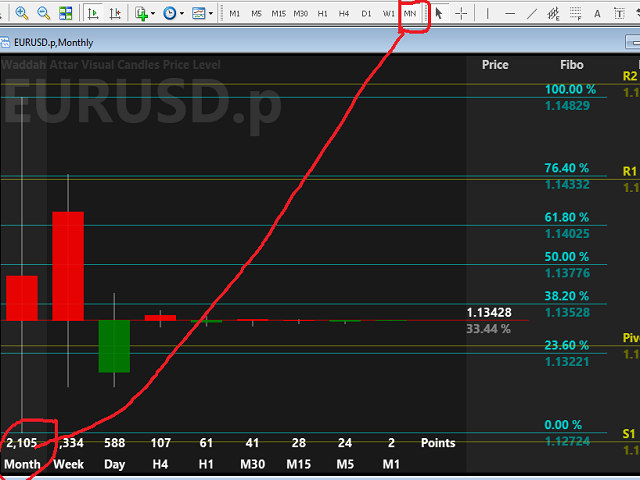640x480 pixels.
Task: Click the 1.13528 price level
Action: point(567,313)
